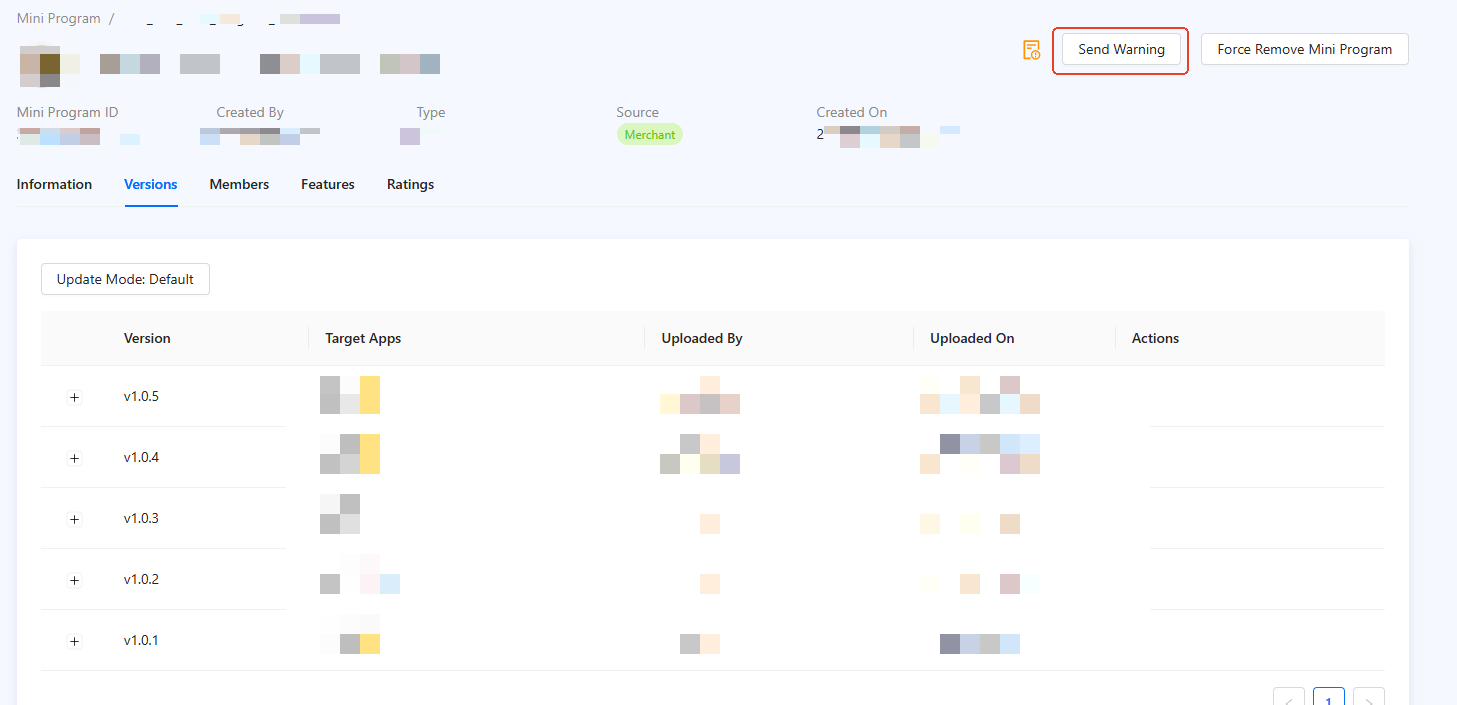The height and width of the screenshot is (705, 1457).
Task: Click the Created By label
Action: click(250, 112)
